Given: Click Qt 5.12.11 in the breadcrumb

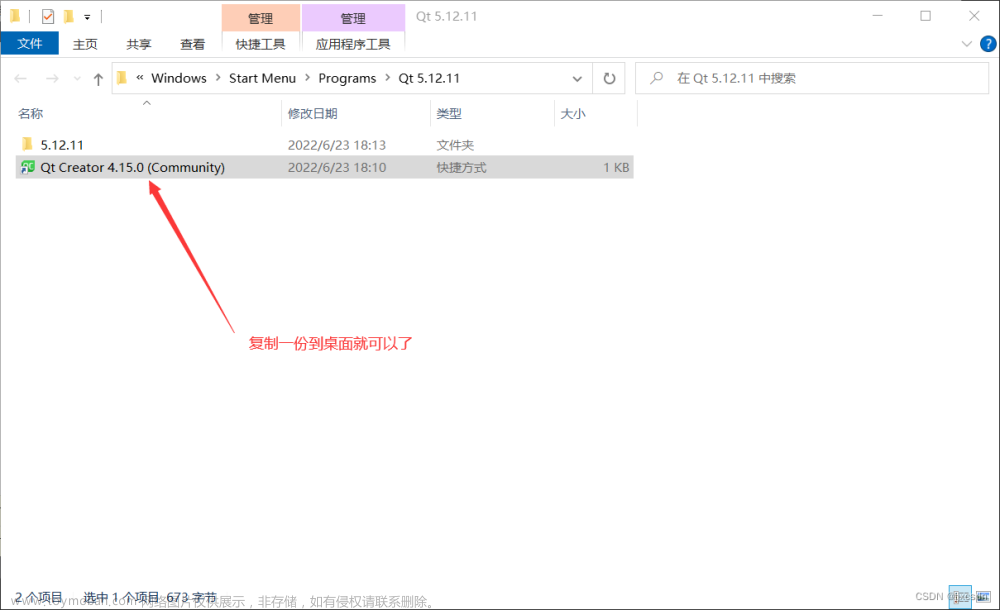Looking at the screenshot, I should (429, 78).
